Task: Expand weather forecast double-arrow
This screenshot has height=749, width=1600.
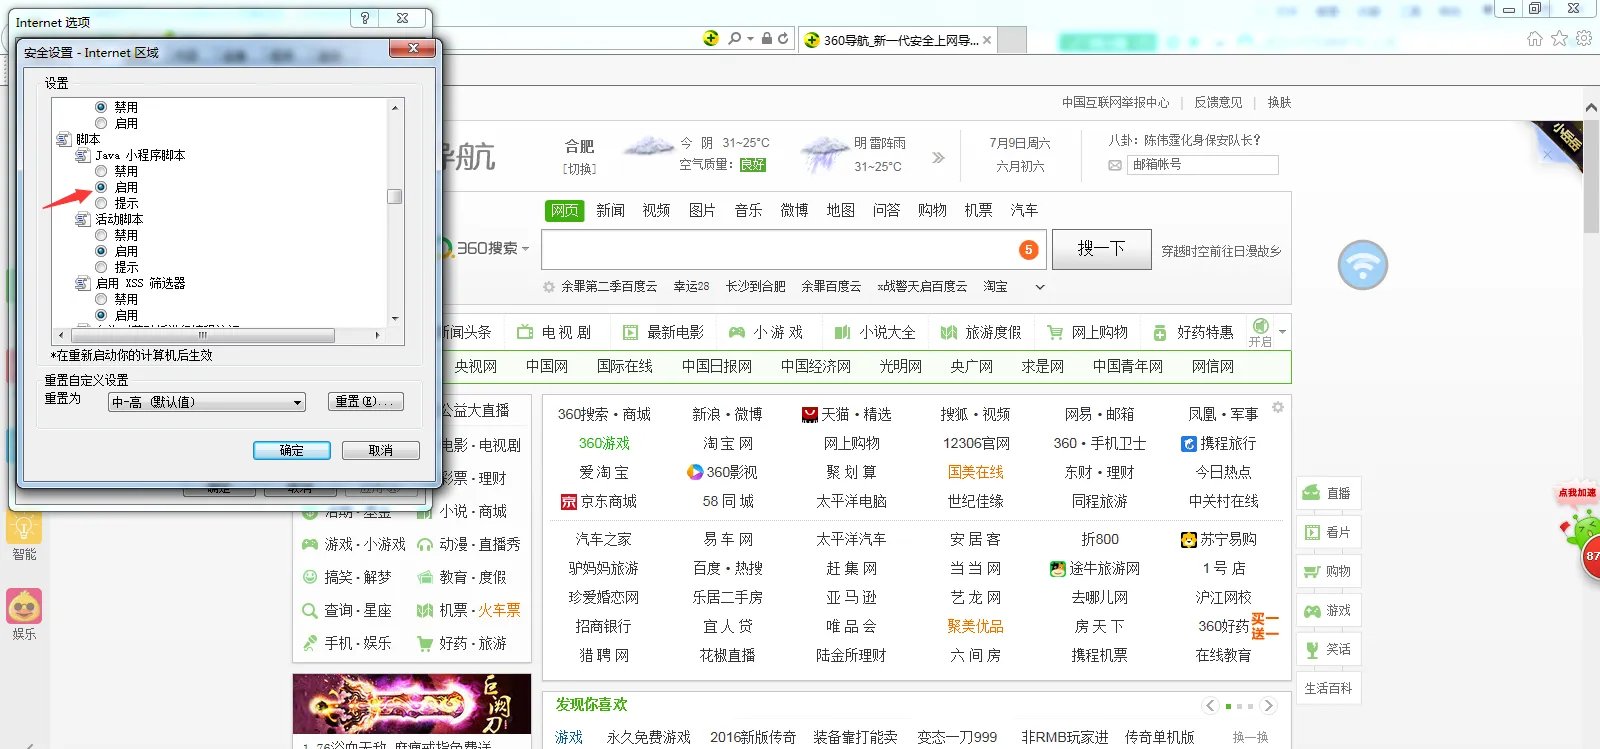Action: [x=938, y=158]
